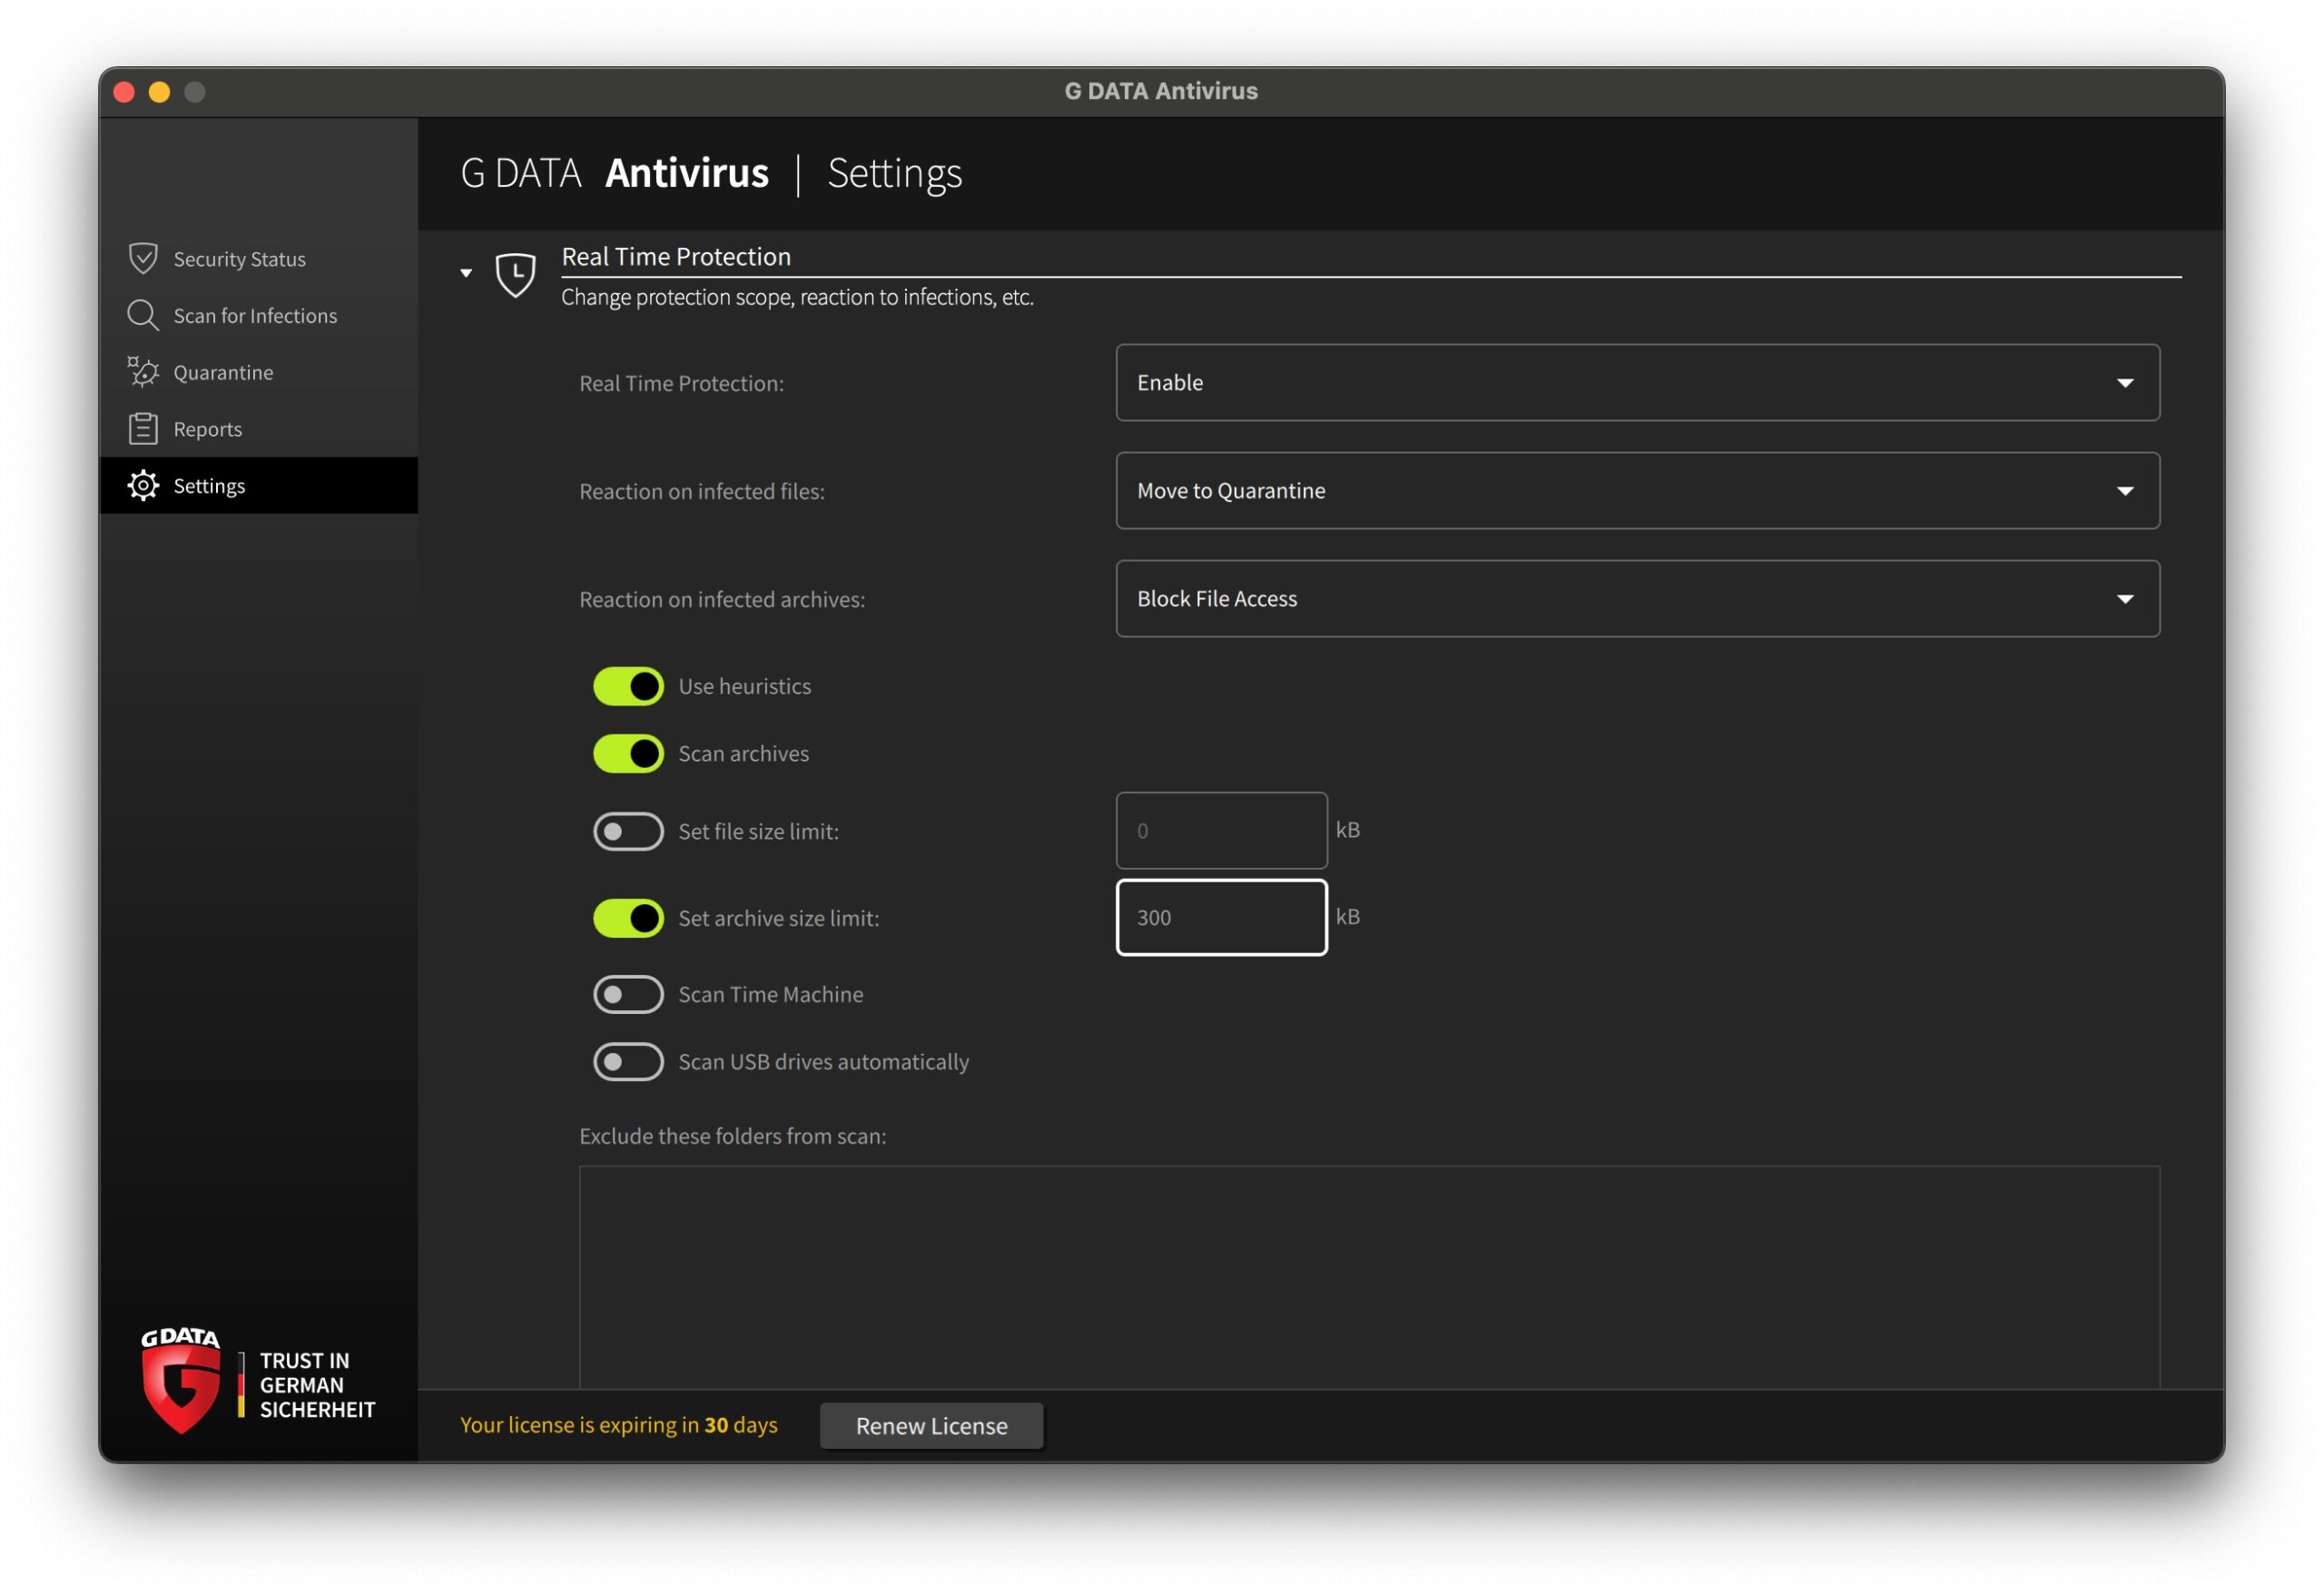The image size is (2324, 1594).
Task: Turn on Scan USB drives automatically
Action: (x=628, y=1061)
